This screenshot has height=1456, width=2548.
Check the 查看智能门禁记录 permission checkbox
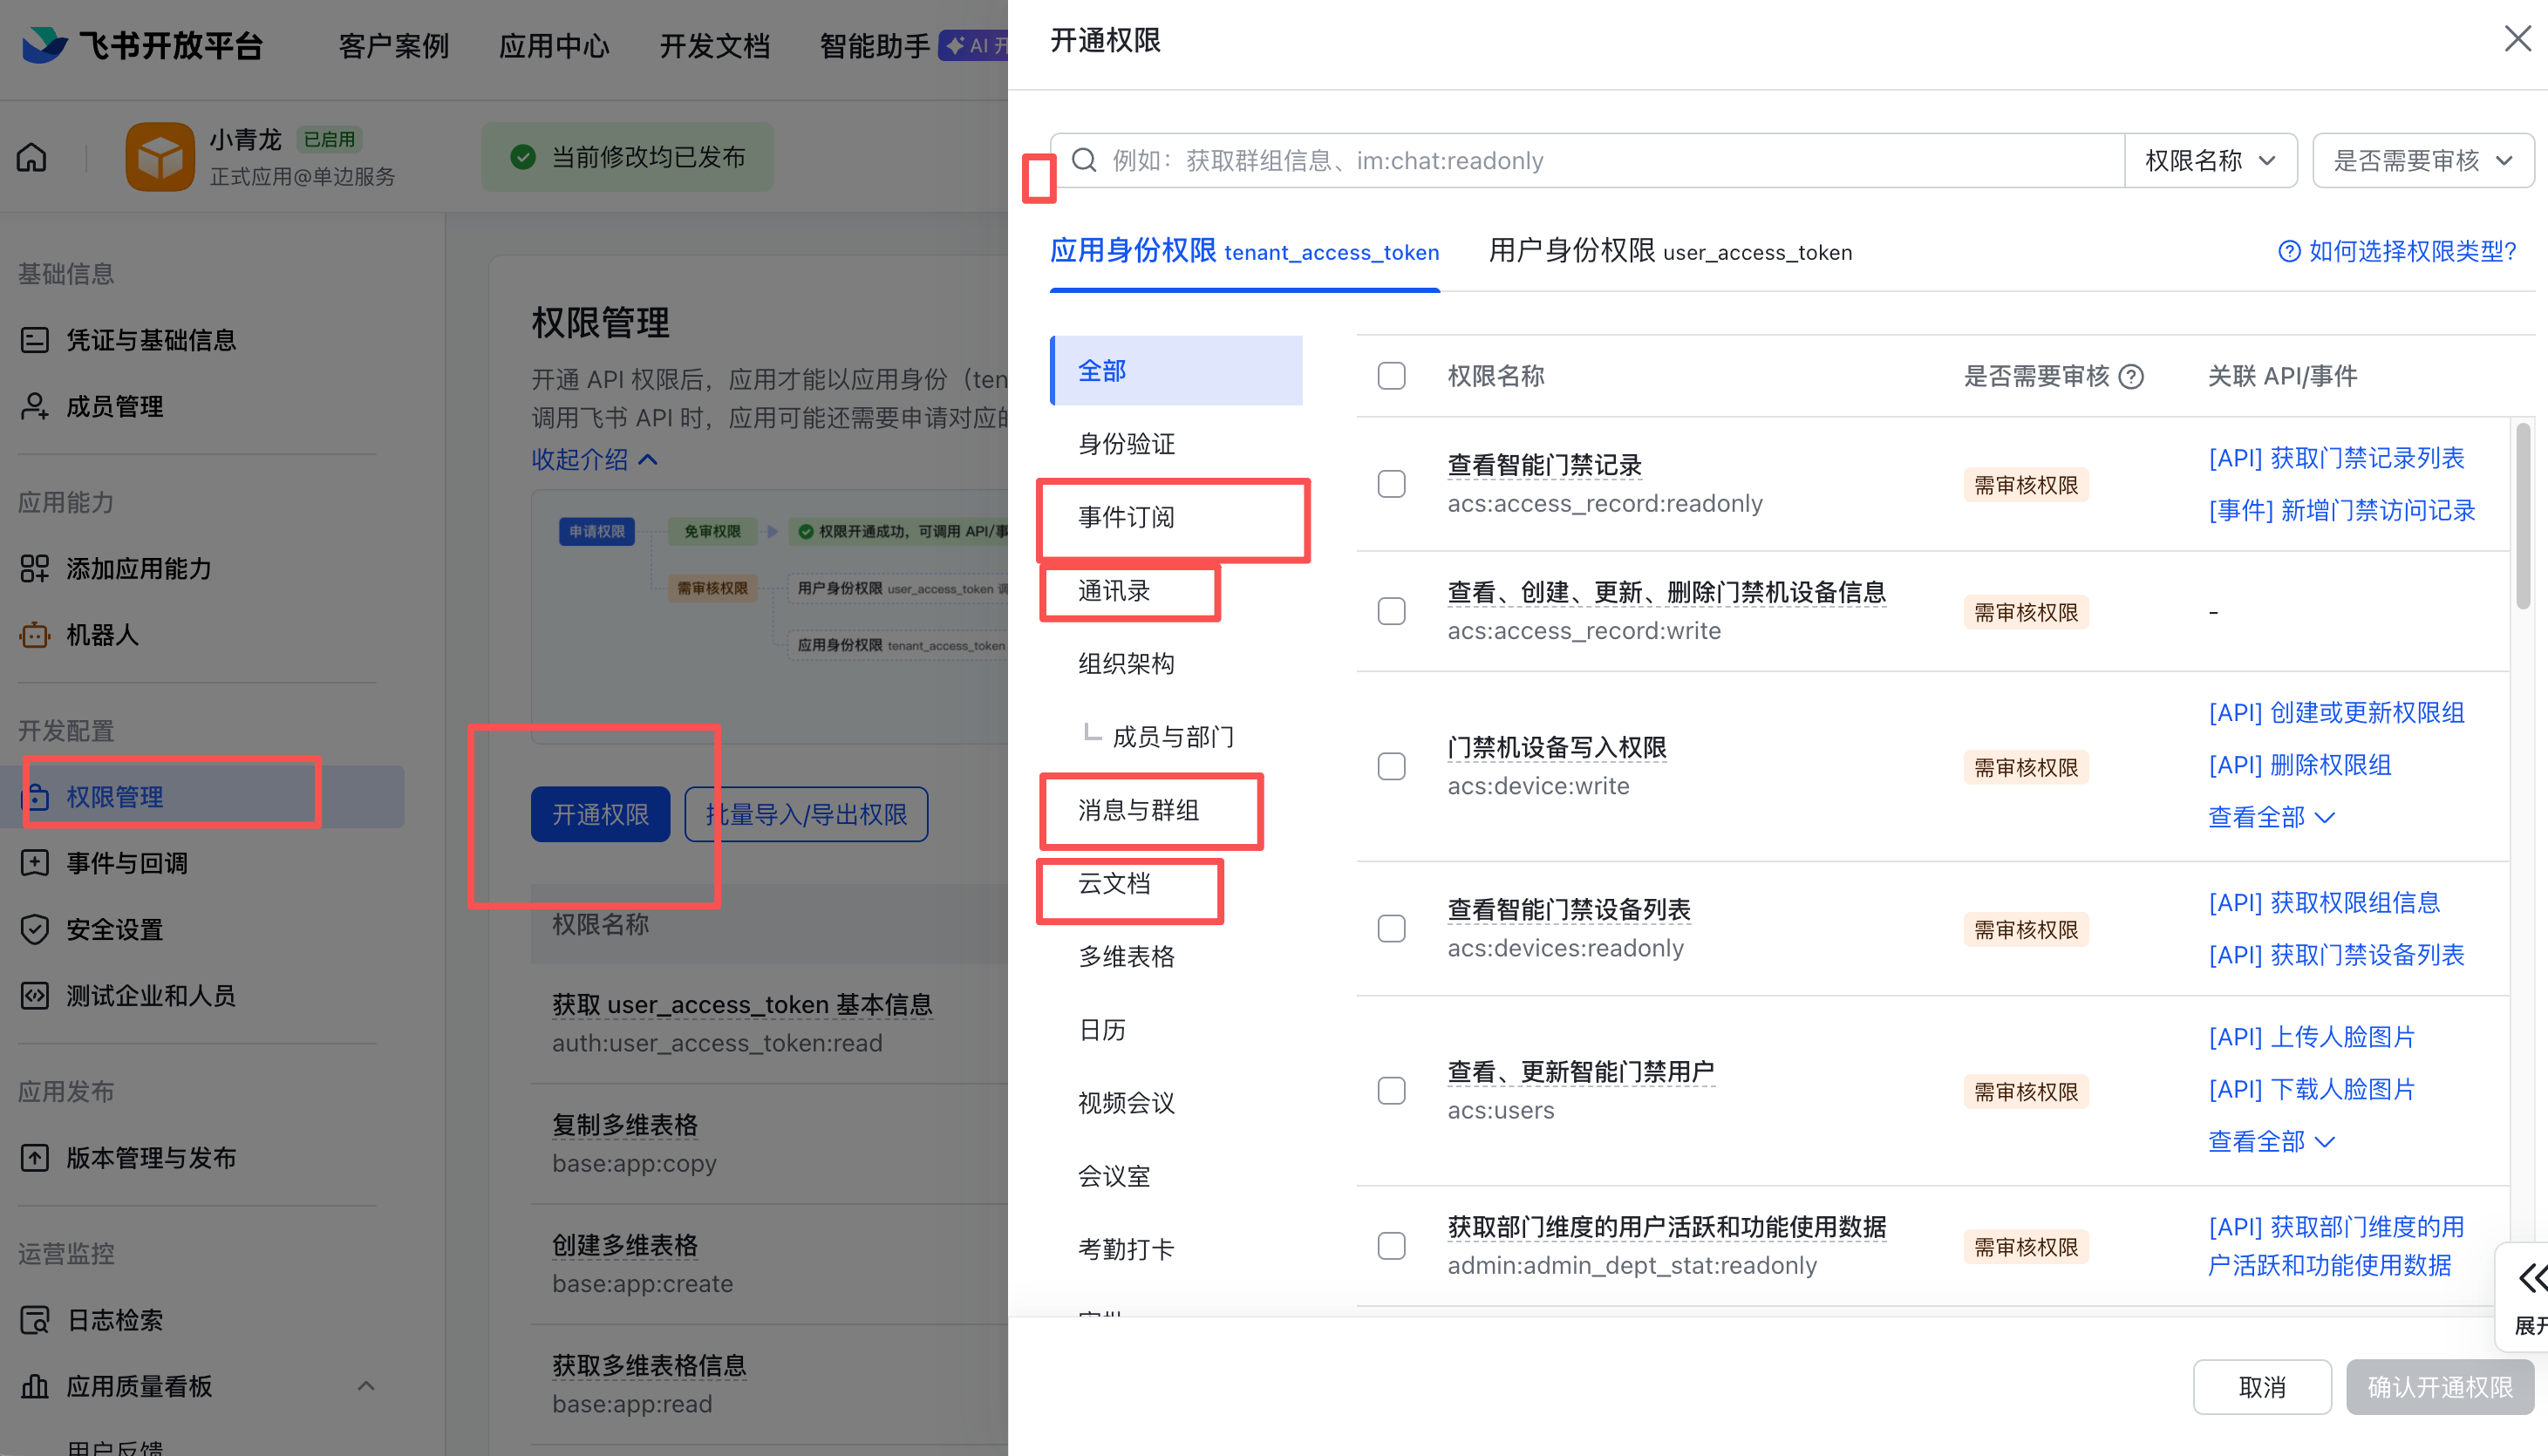1391,484
